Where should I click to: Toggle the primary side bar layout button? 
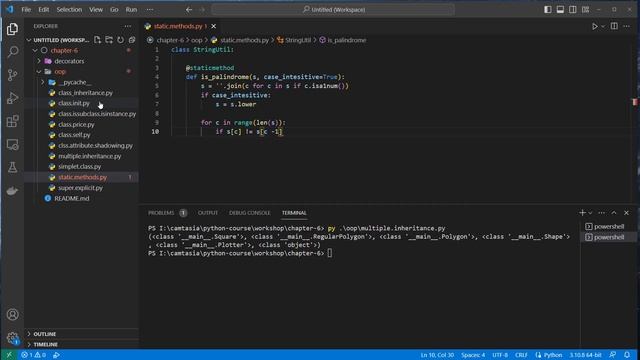[x=548, y=9]
